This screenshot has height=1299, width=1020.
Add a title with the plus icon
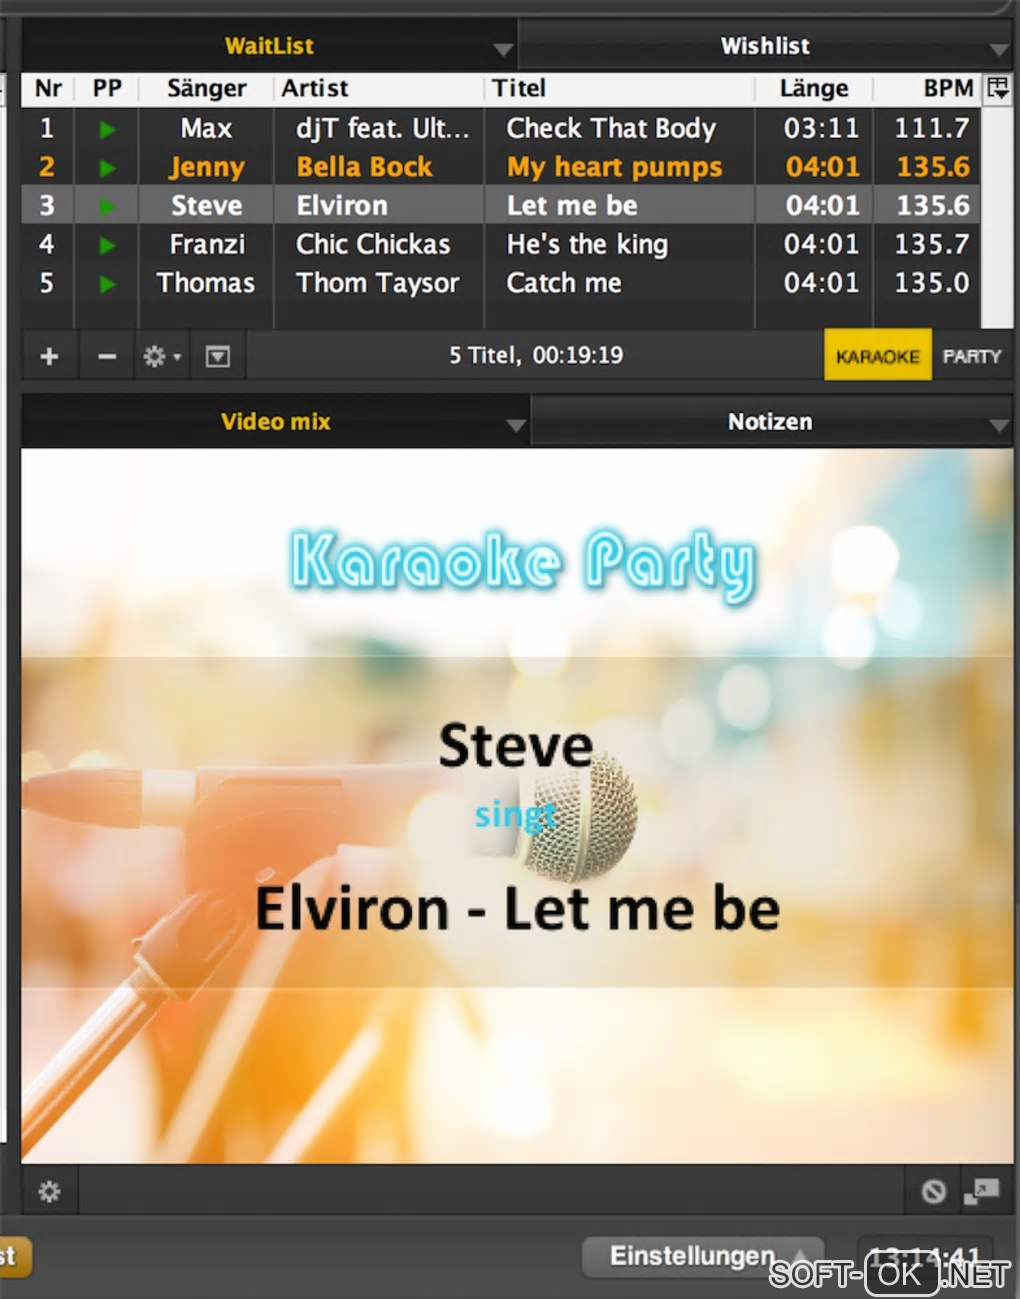[x=49, y=356]
